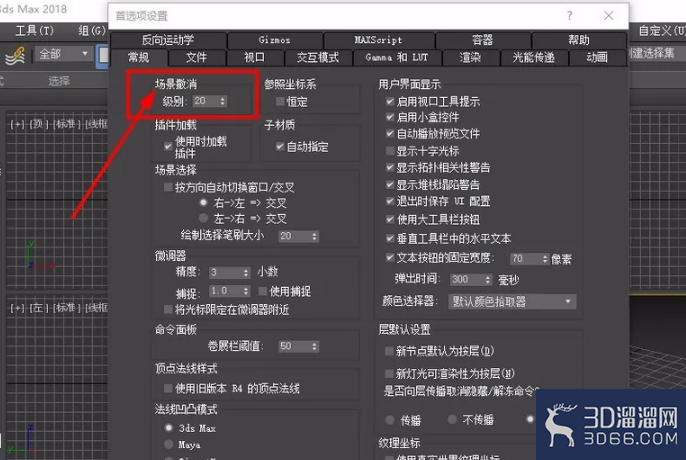Enable 将光标限定在微调器附近 checkbox
The image size is (686, 460).
pyautogui.click(x=168, y=310)
